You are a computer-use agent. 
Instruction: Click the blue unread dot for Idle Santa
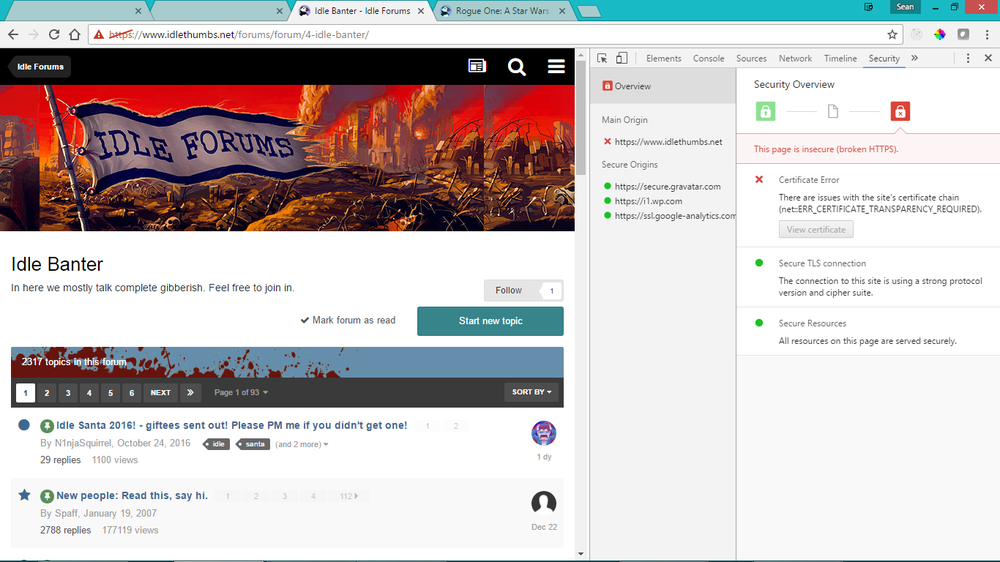click(24, 425)
